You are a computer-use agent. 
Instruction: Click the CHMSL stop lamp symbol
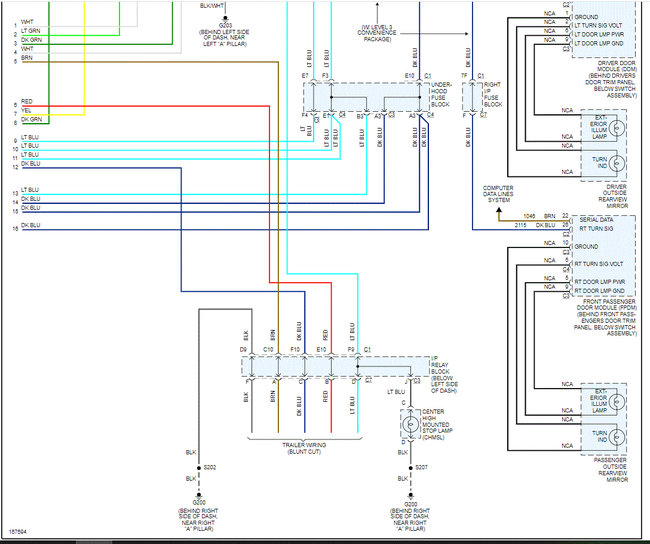[411, 424]
